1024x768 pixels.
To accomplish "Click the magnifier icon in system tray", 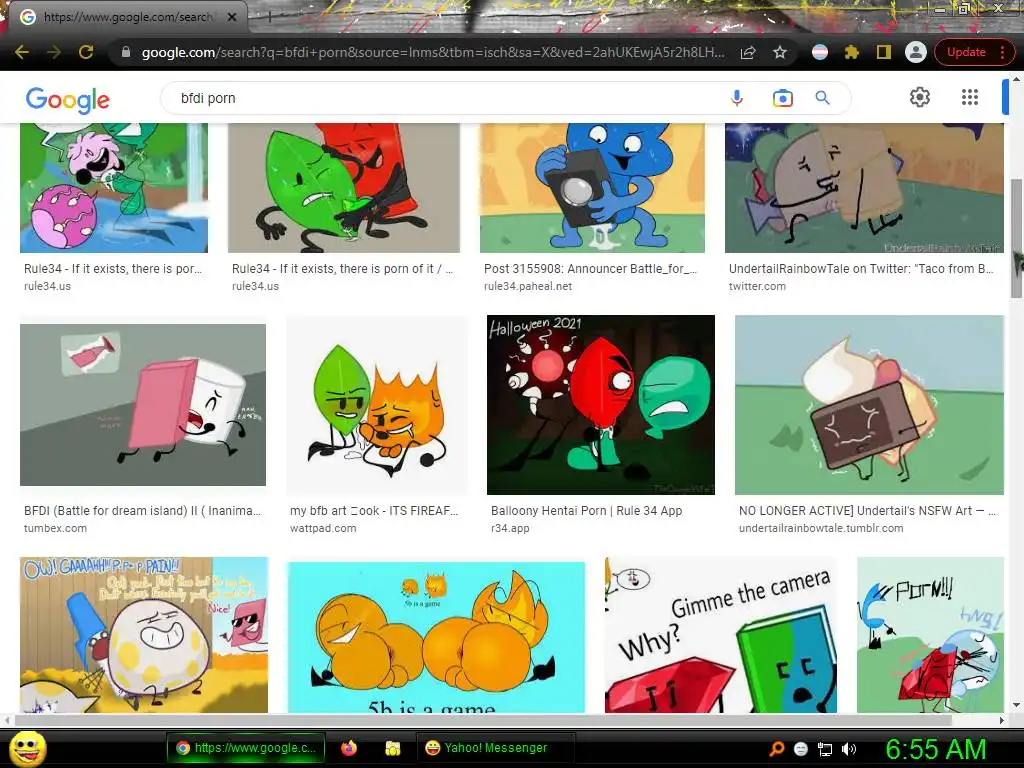I will click(x=776, y=749).
